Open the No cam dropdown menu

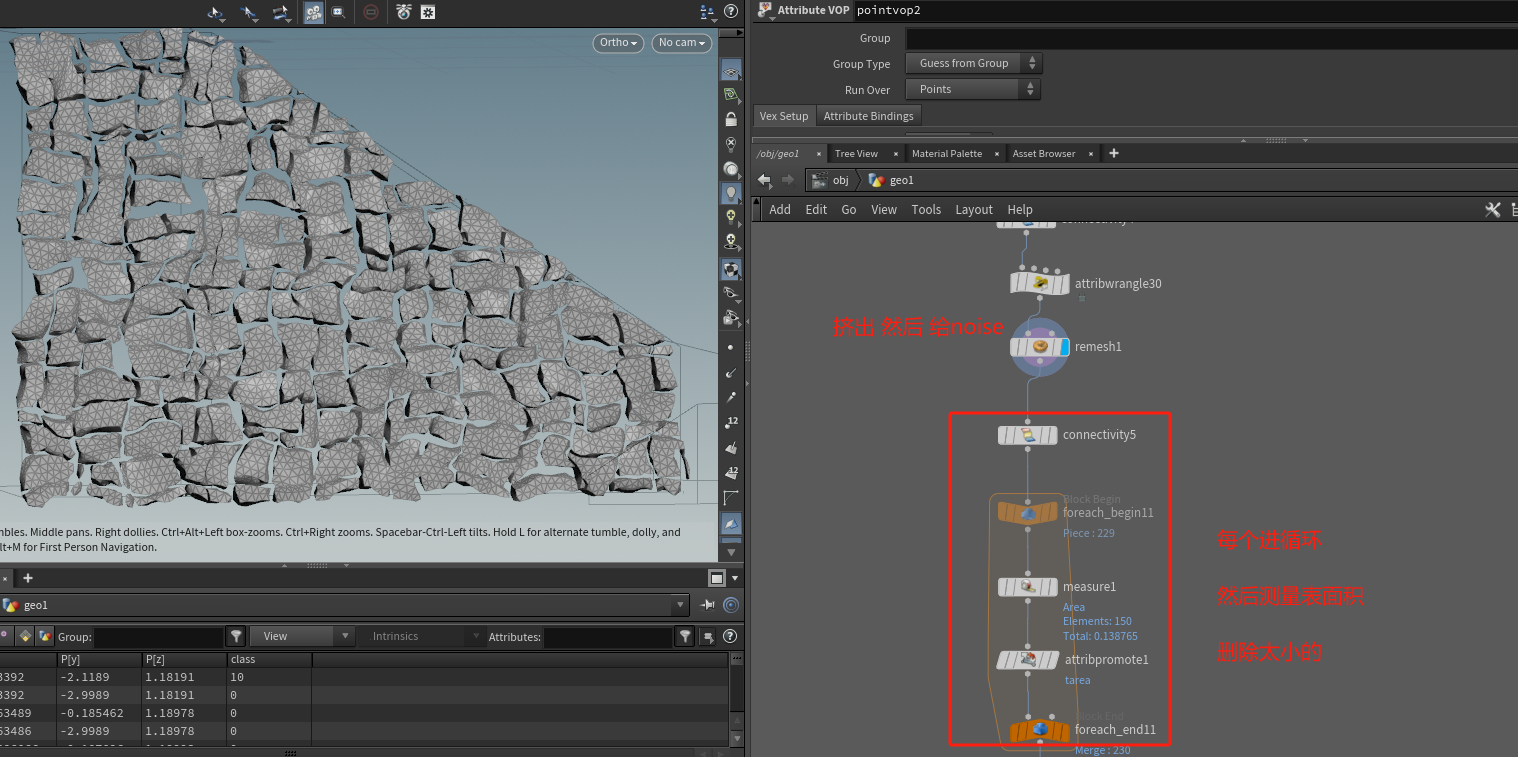(680, 43)
